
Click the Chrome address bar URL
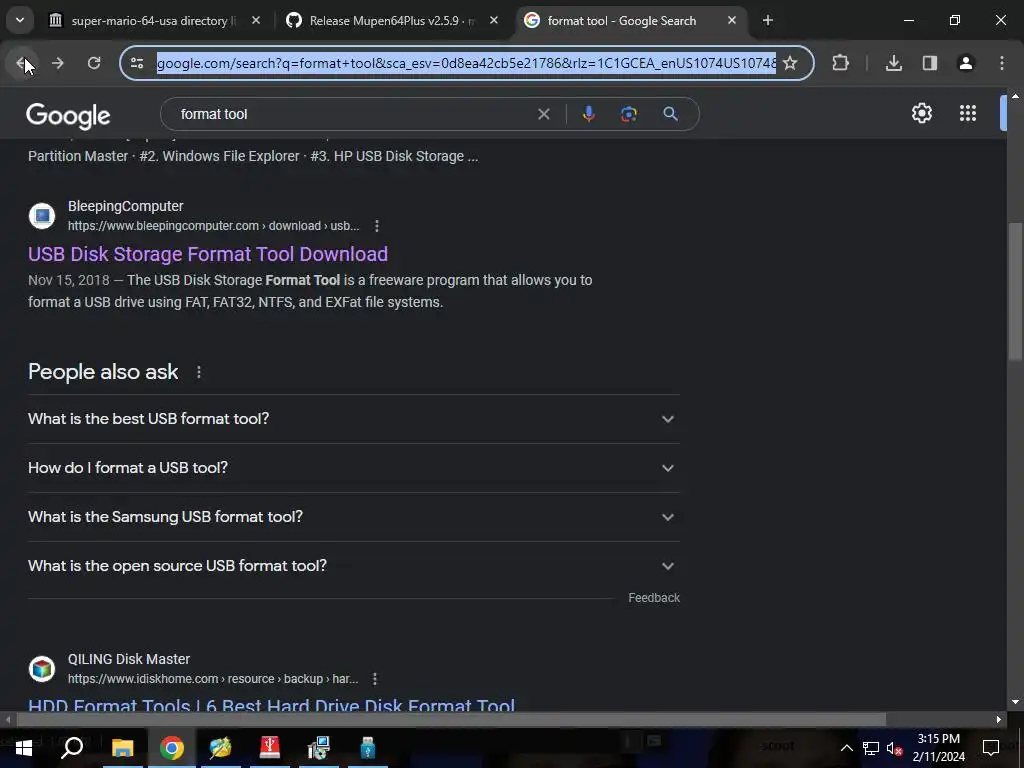[x=466, y=63]
